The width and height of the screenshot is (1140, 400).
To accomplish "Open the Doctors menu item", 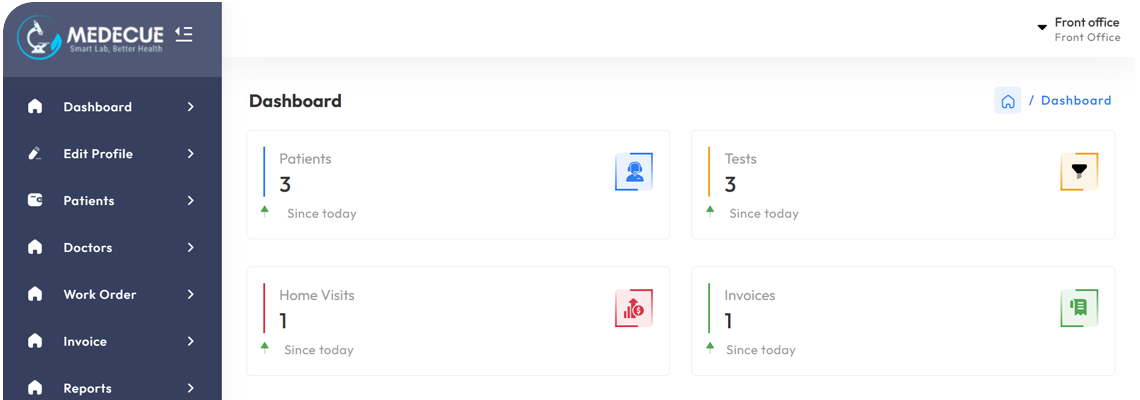I will coord(88,248).
